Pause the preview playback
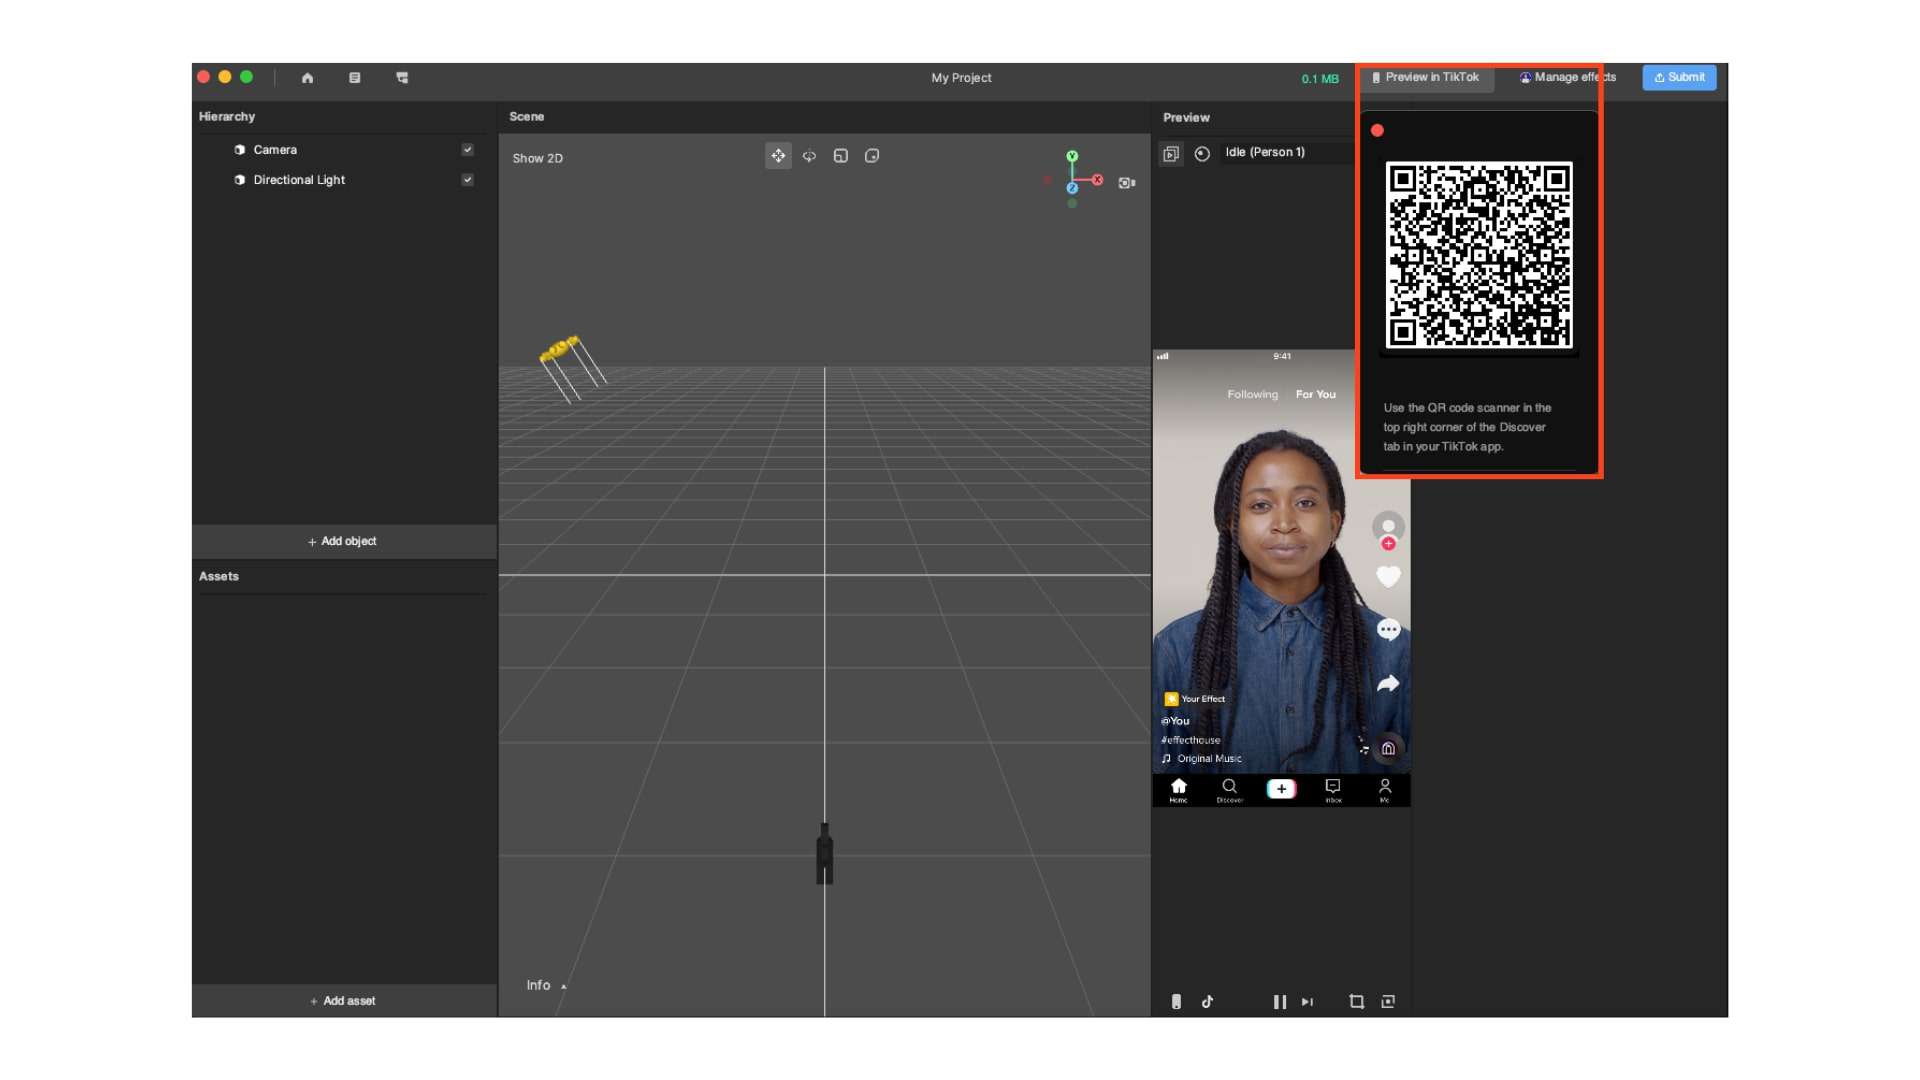 1279,1002
